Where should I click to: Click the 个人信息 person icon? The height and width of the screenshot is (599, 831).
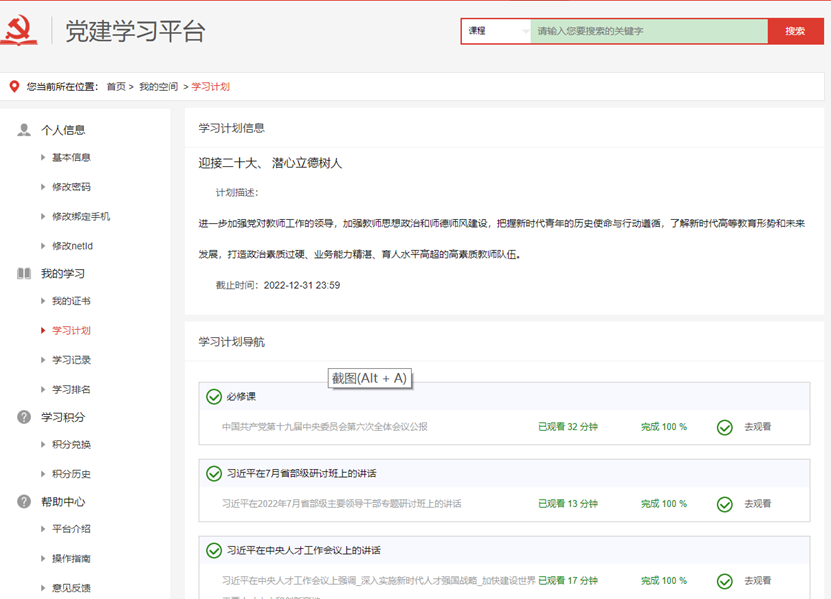(24, 130)
